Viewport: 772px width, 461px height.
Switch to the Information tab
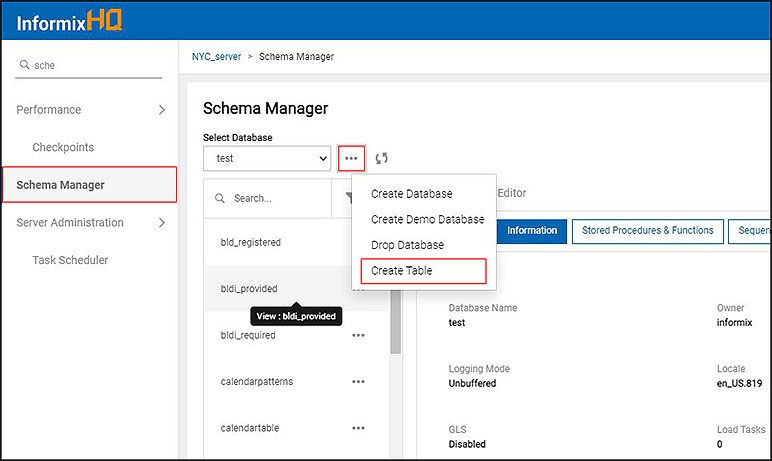click(531, 231)
